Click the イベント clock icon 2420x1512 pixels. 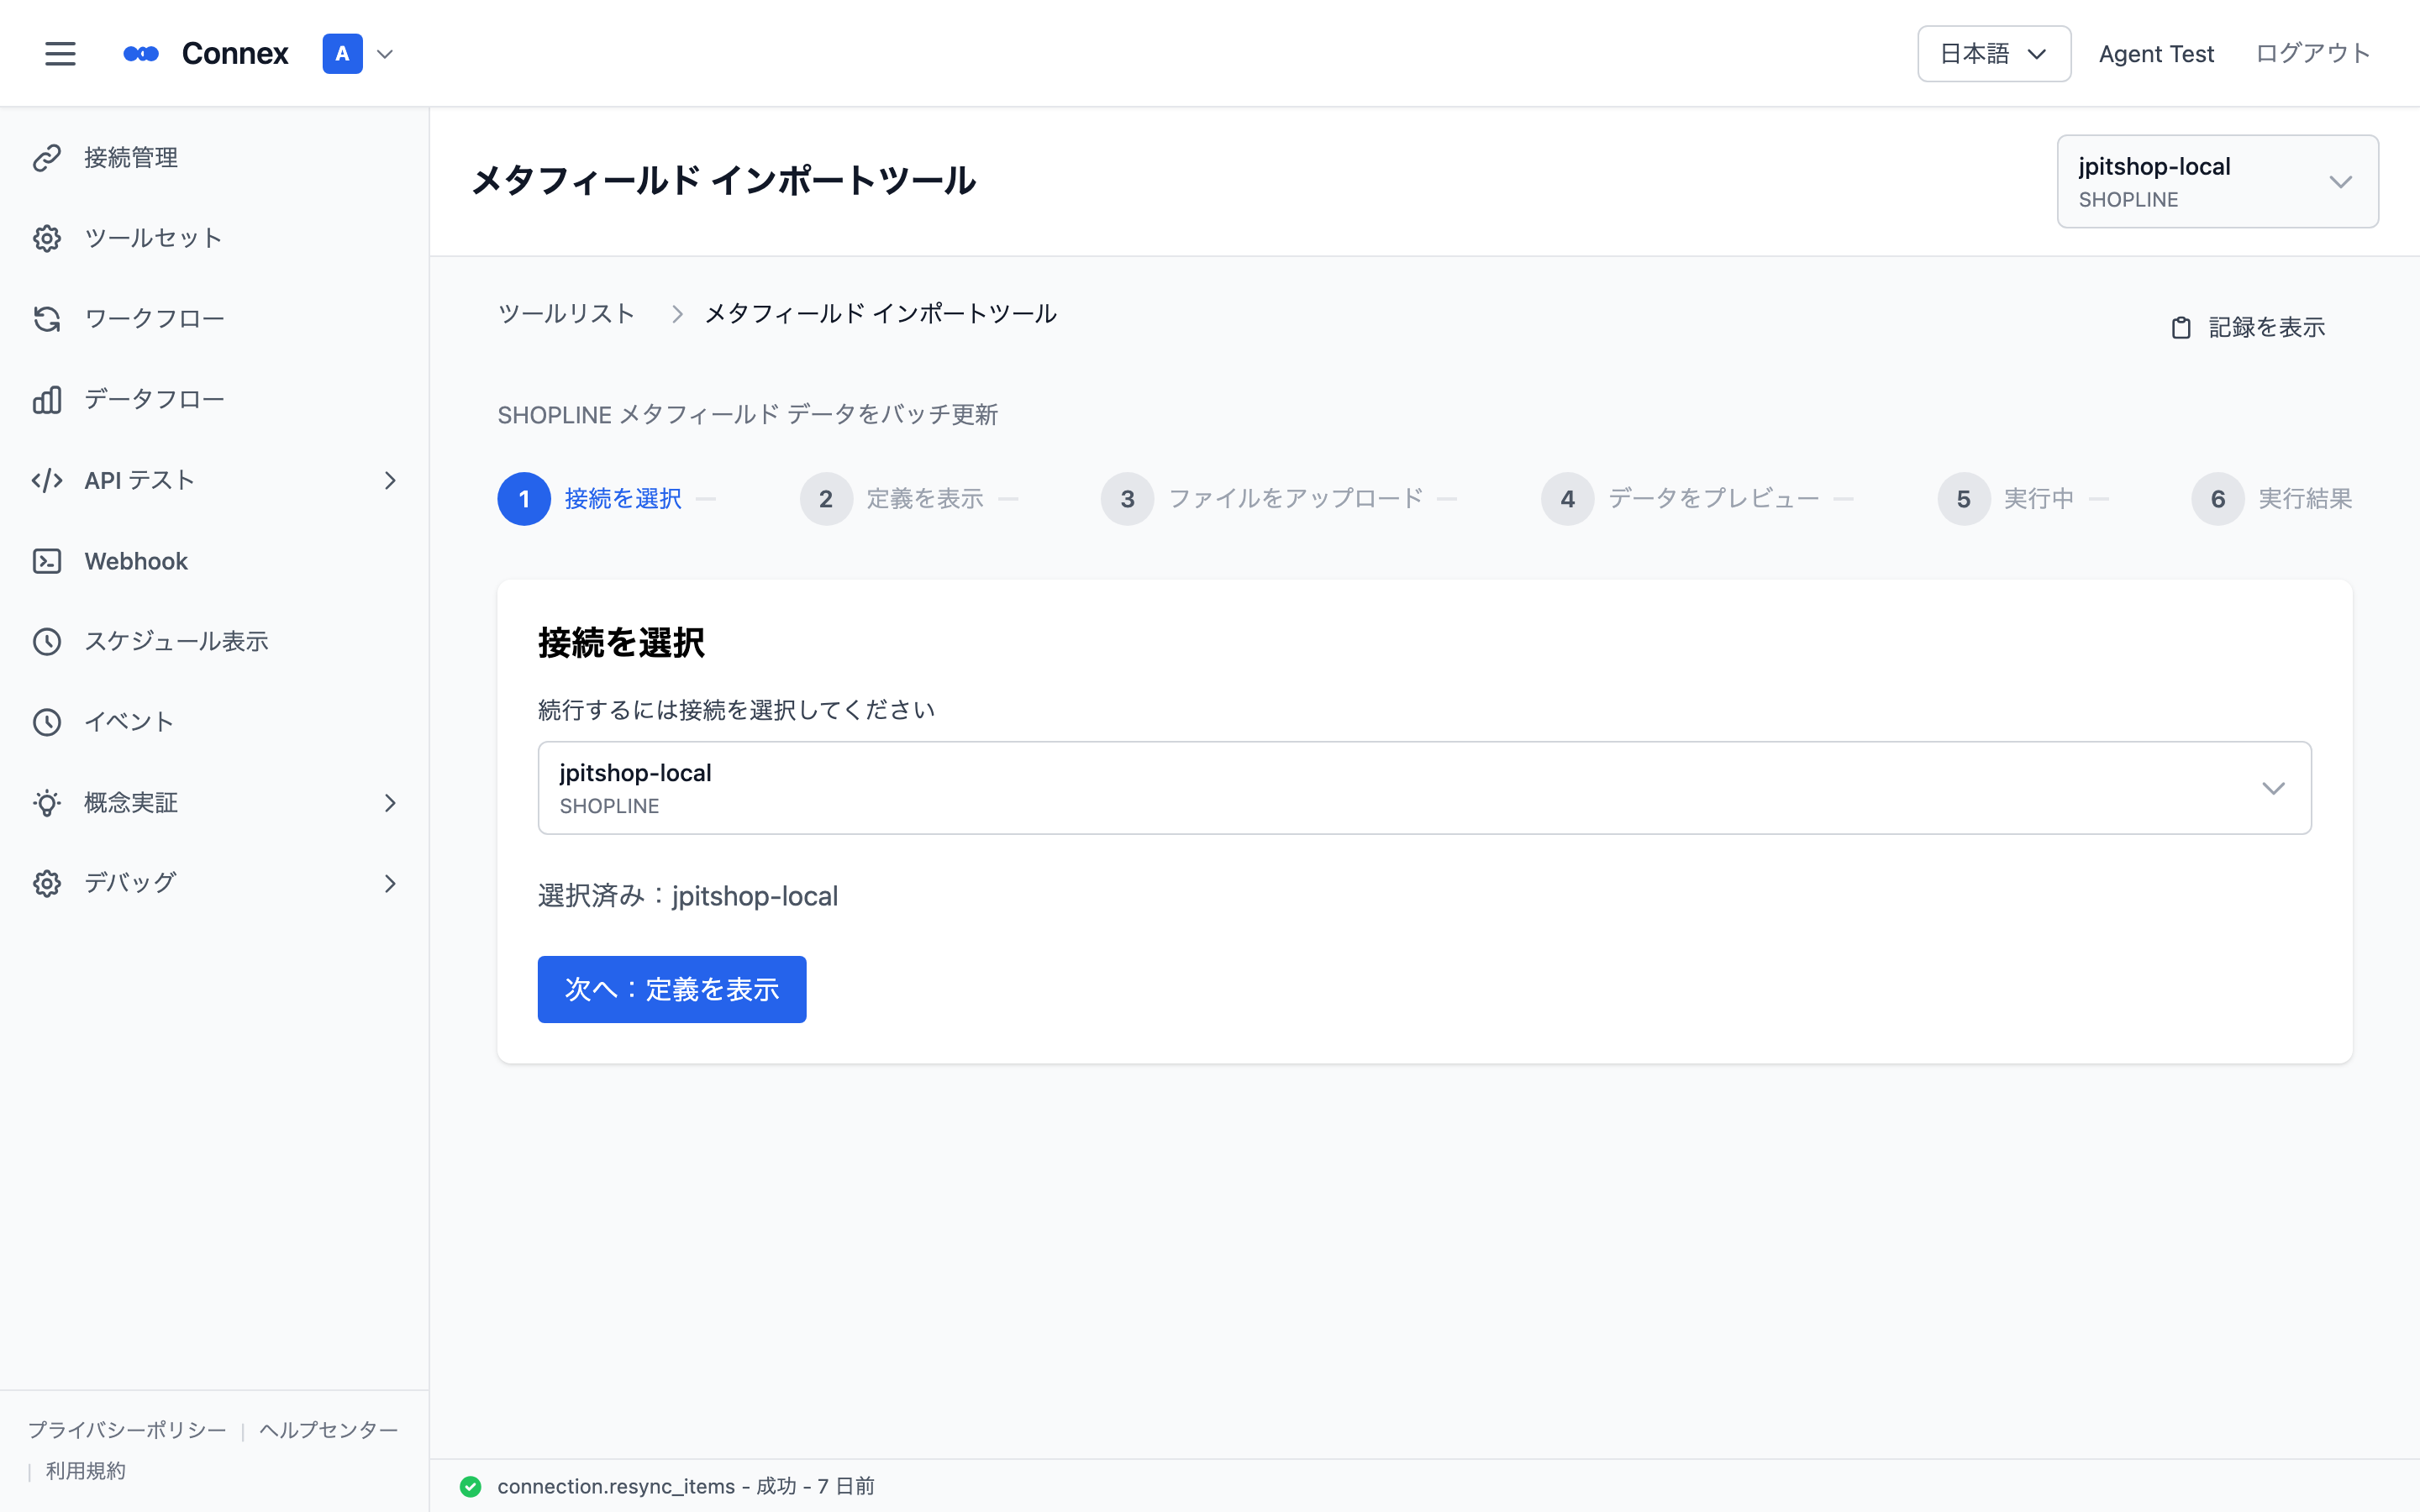click(x=47, y=722)
